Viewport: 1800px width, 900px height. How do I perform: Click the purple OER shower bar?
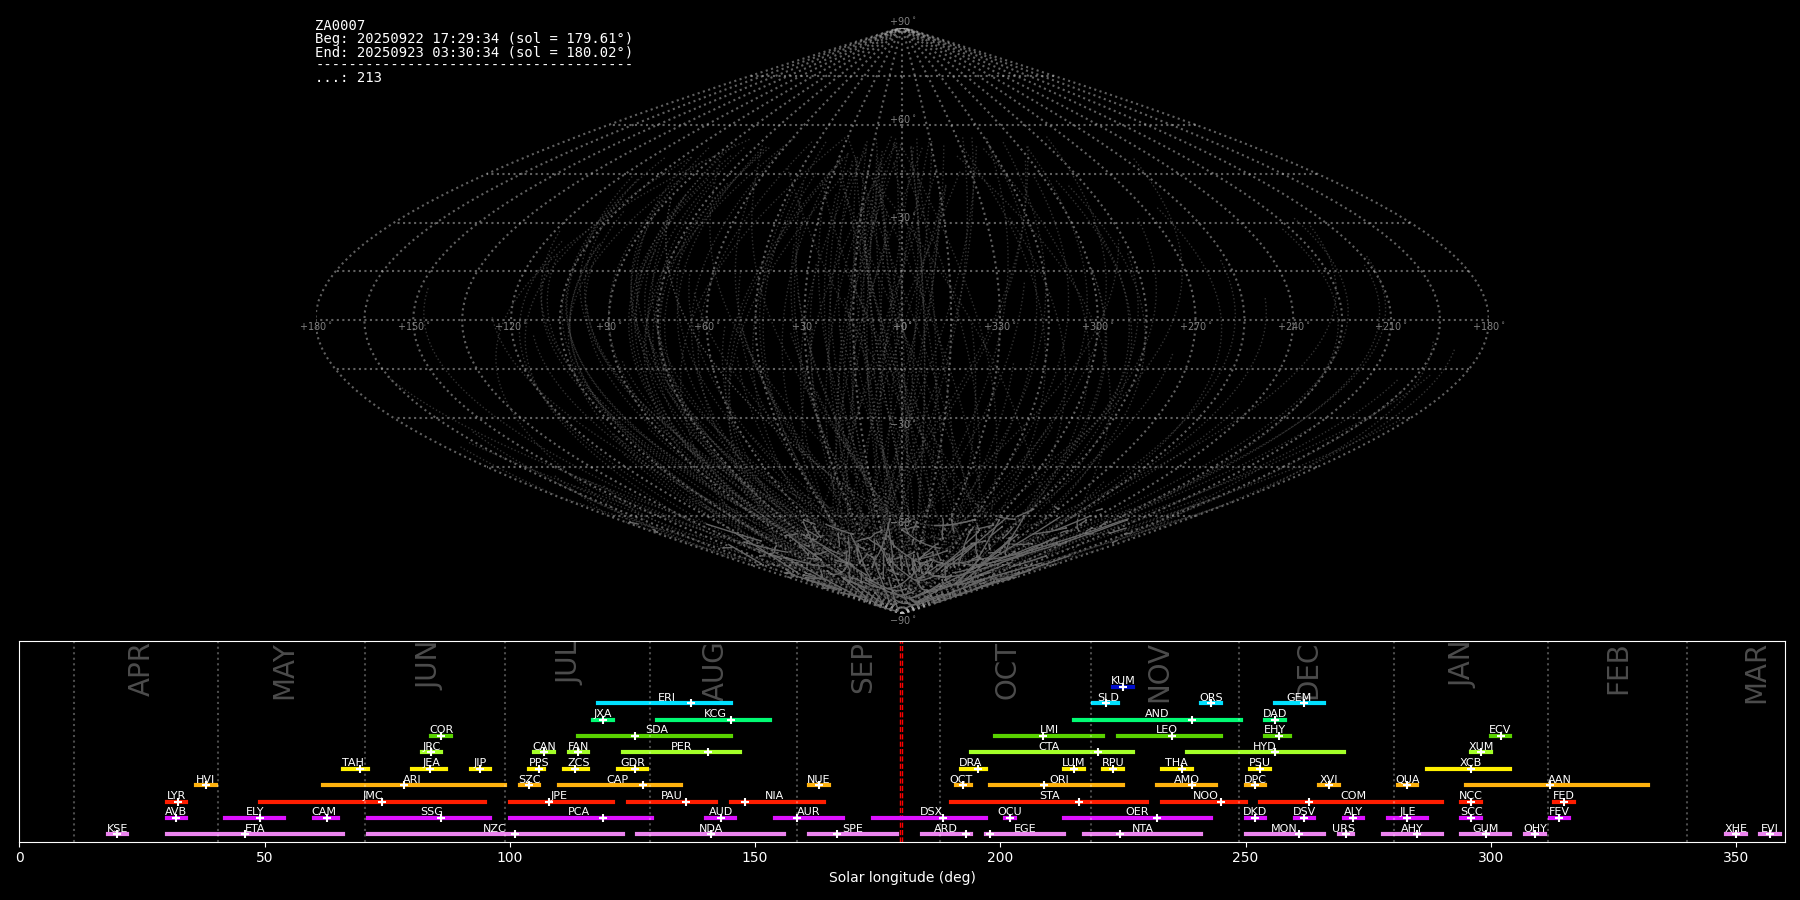tap(1137, 818)
